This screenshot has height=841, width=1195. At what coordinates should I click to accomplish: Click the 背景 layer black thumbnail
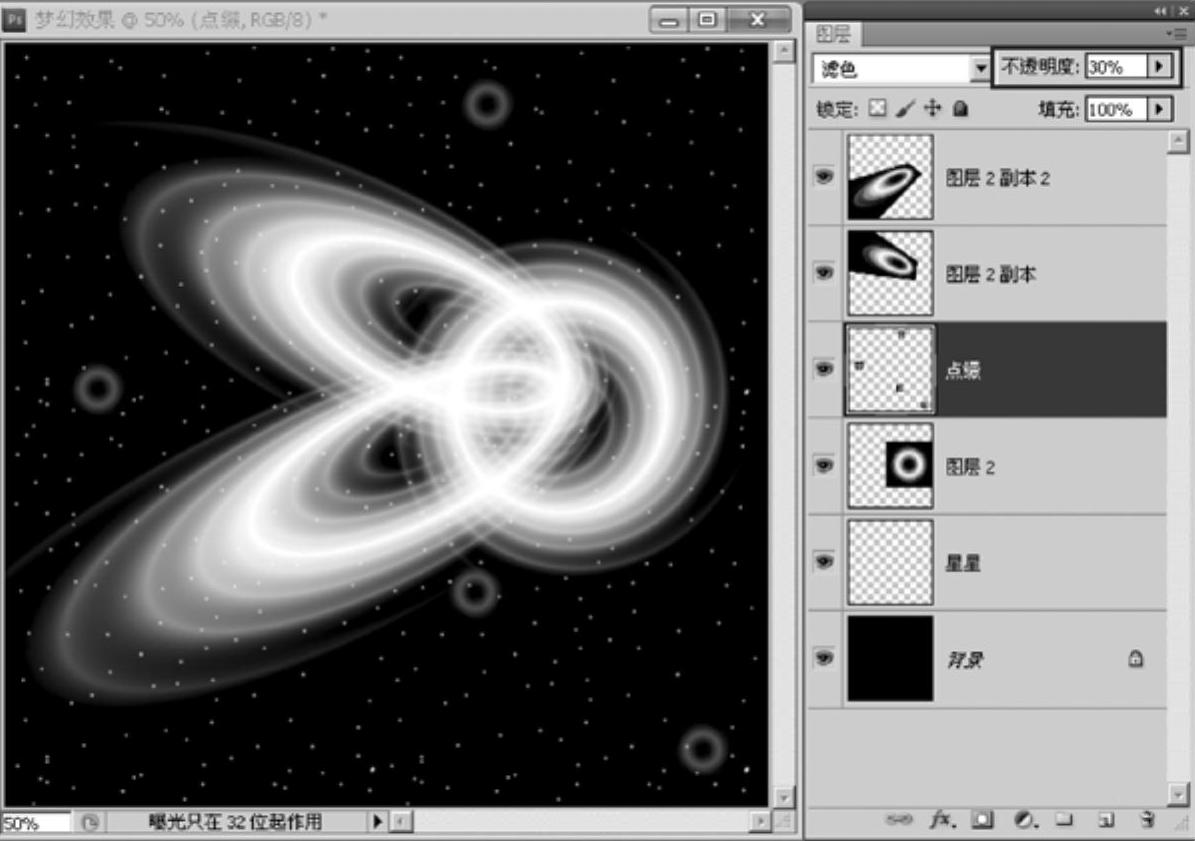(x=890, y=658)
